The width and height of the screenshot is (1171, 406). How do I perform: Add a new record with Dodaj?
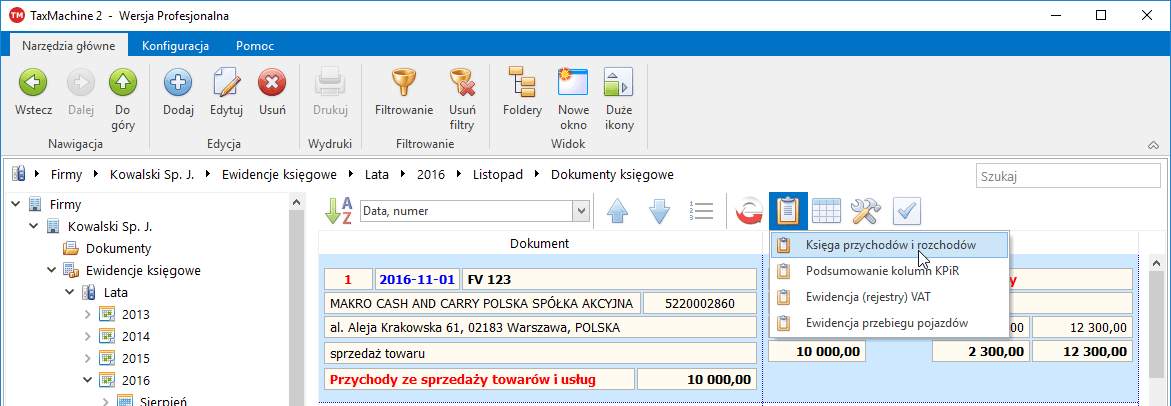pyautogui.click(x=178, y=92)
